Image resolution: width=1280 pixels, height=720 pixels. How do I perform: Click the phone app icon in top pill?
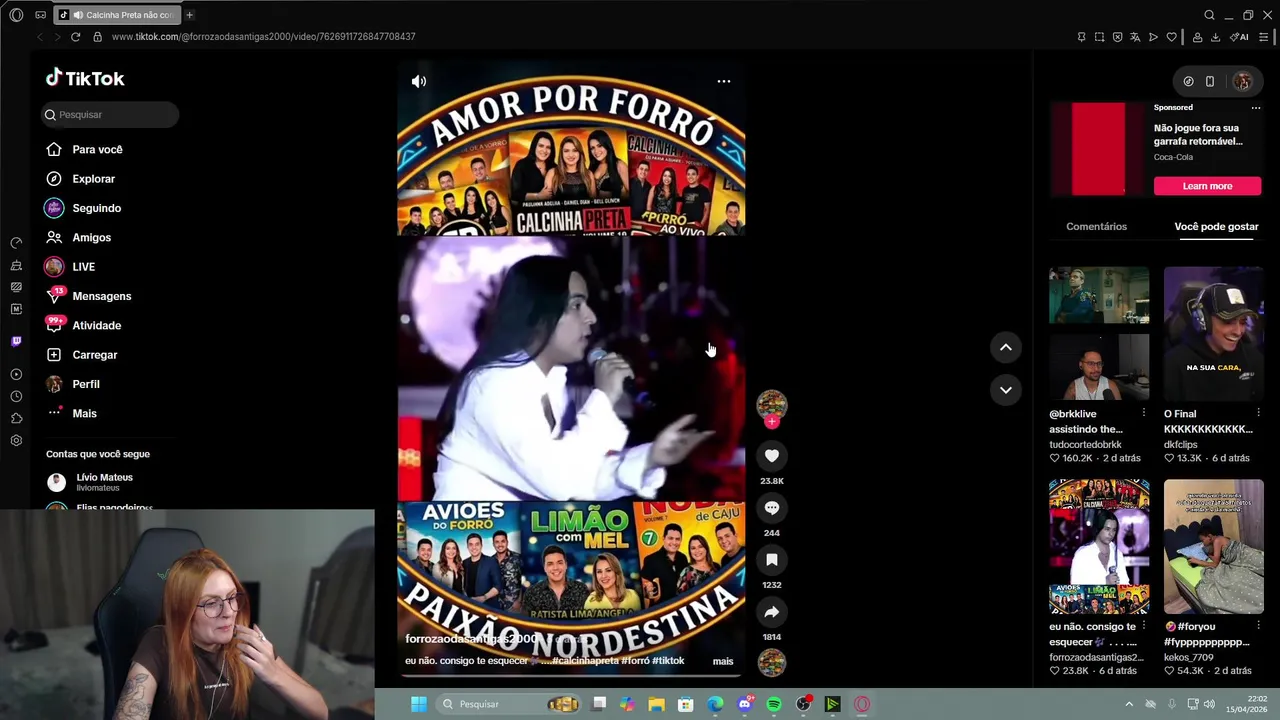pos(1209,82)
